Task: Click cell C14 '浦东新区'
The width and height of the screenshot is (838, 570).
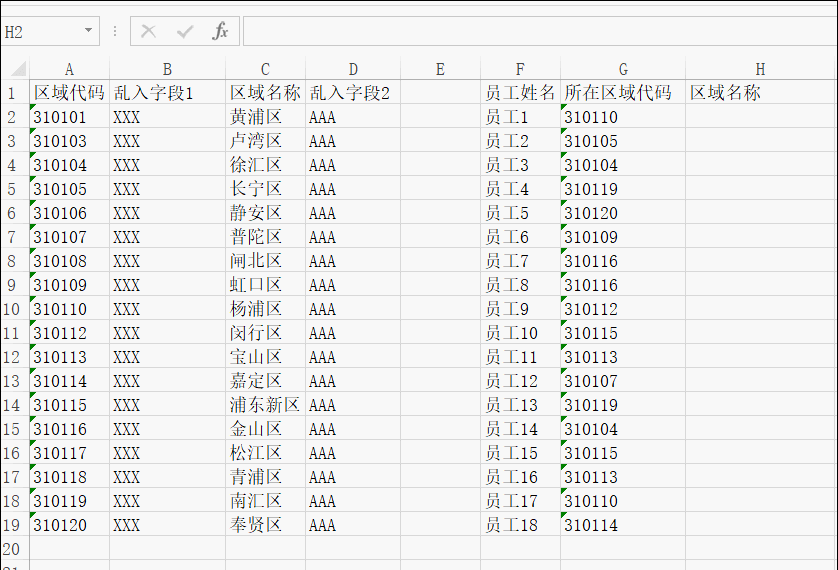Action: pos(266,405)
